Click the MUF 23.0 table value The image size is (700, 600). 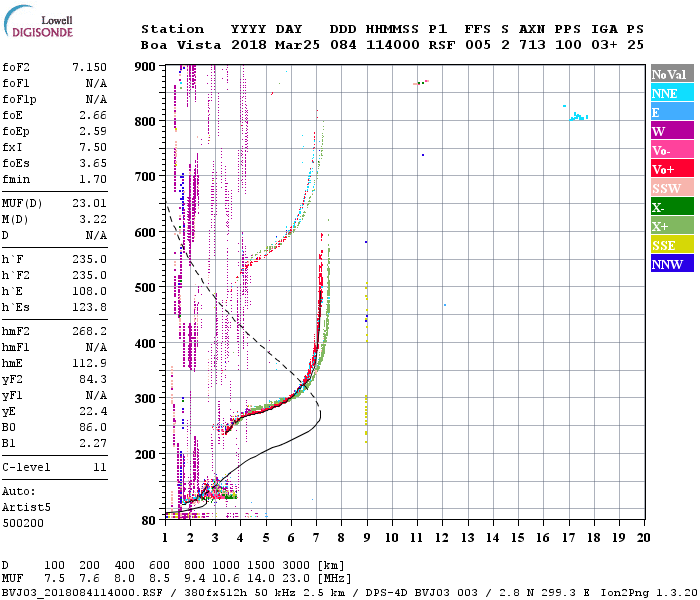pos(296,579)
